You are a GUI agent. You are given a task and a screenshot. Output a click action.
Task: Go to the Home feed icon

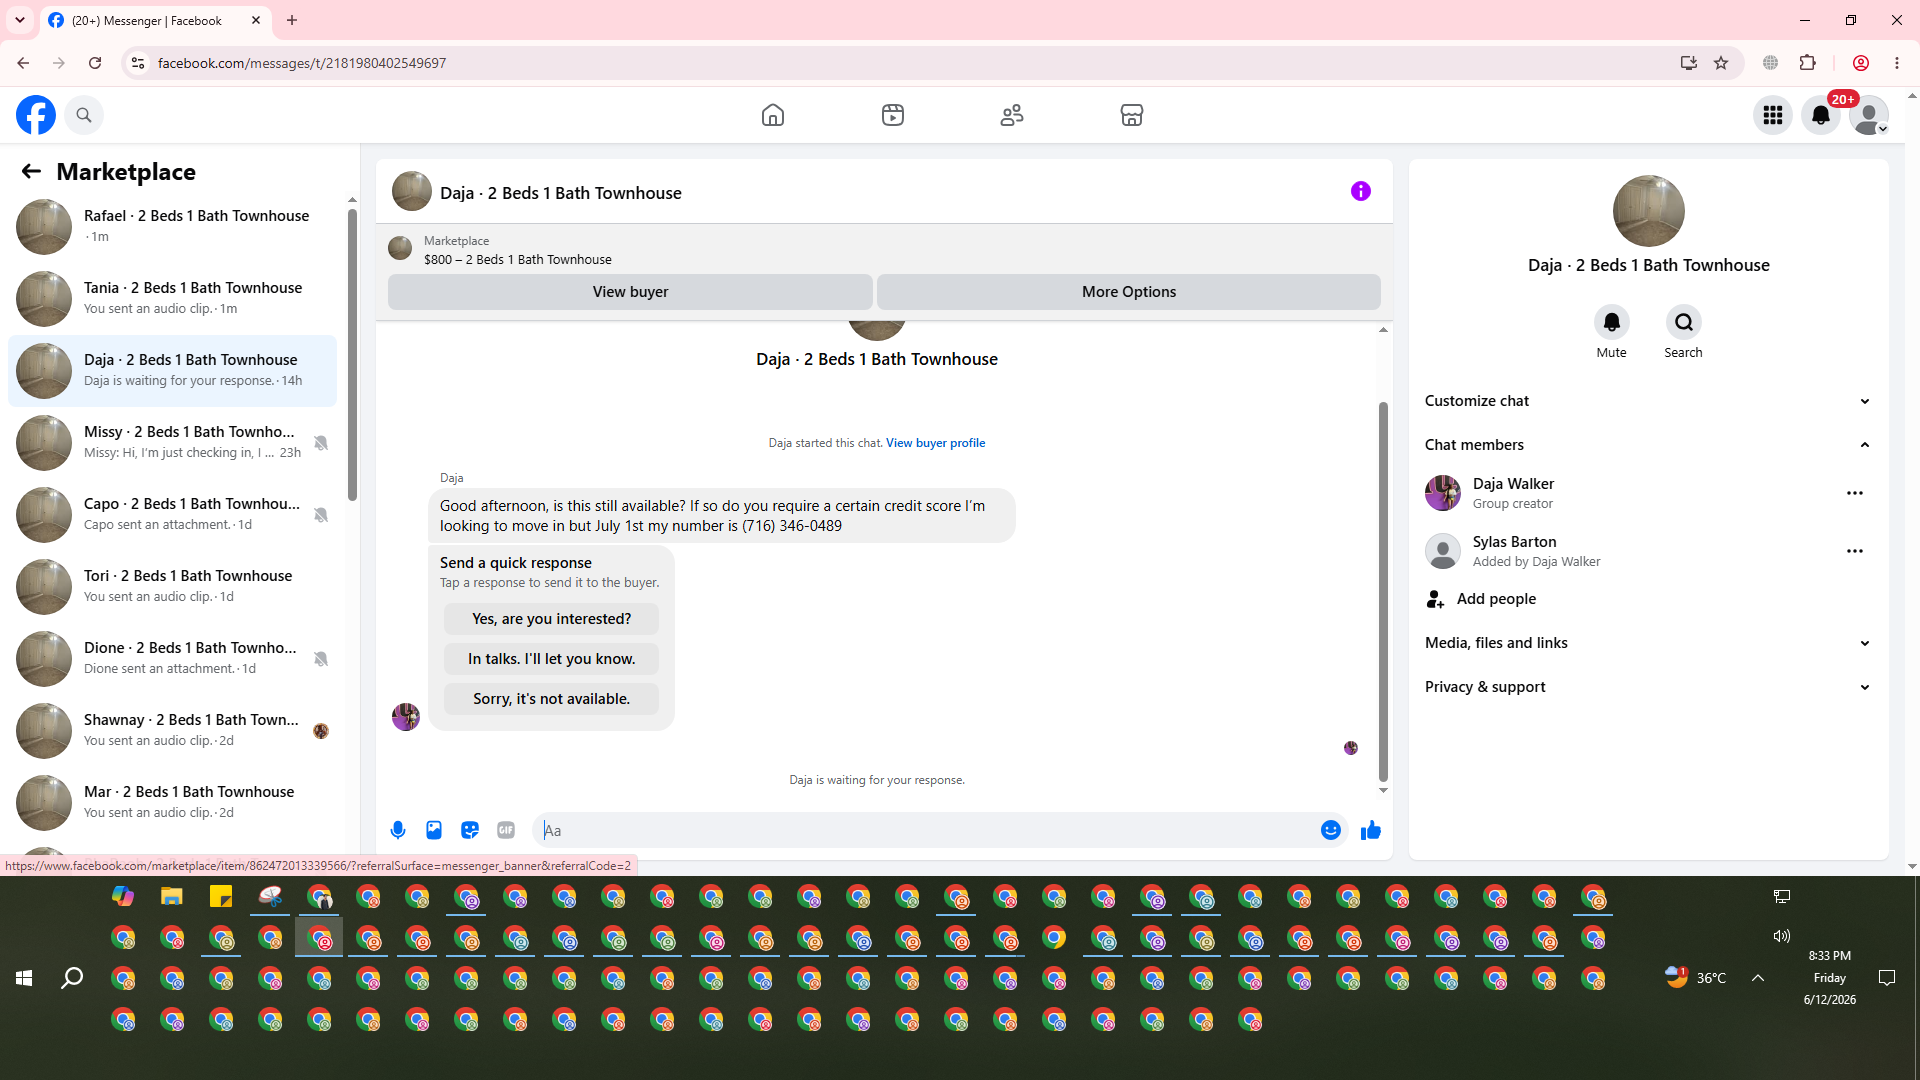(773, 115)
